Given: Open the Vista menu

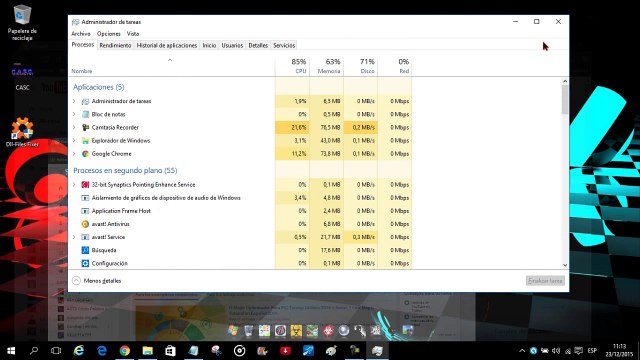Looking at the screenshot, I should pos(133,34).
